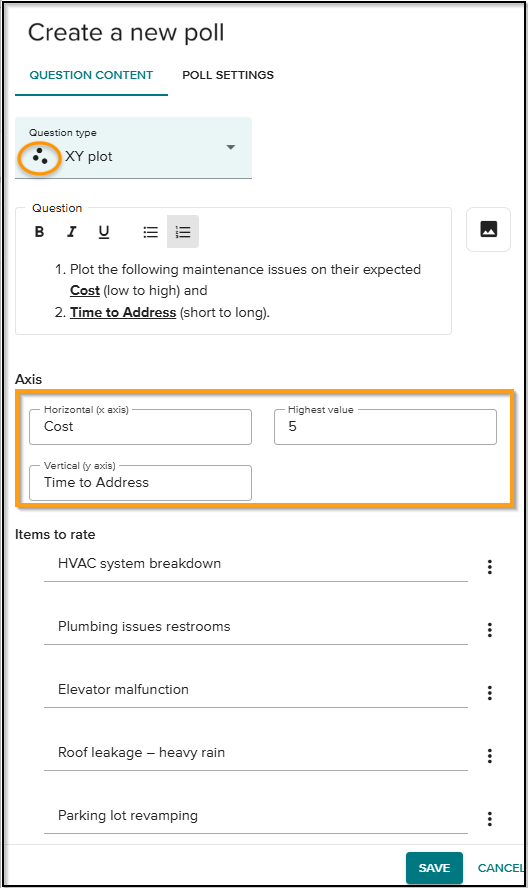Expand the Question type dropdown
This screenshot has height=888, width=528.
133,148
